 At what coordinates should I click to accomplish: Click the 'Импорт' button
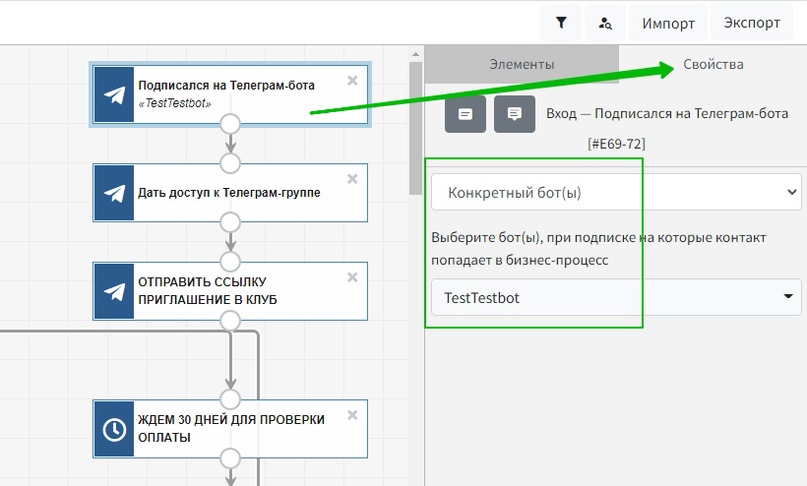coord(668,23)
